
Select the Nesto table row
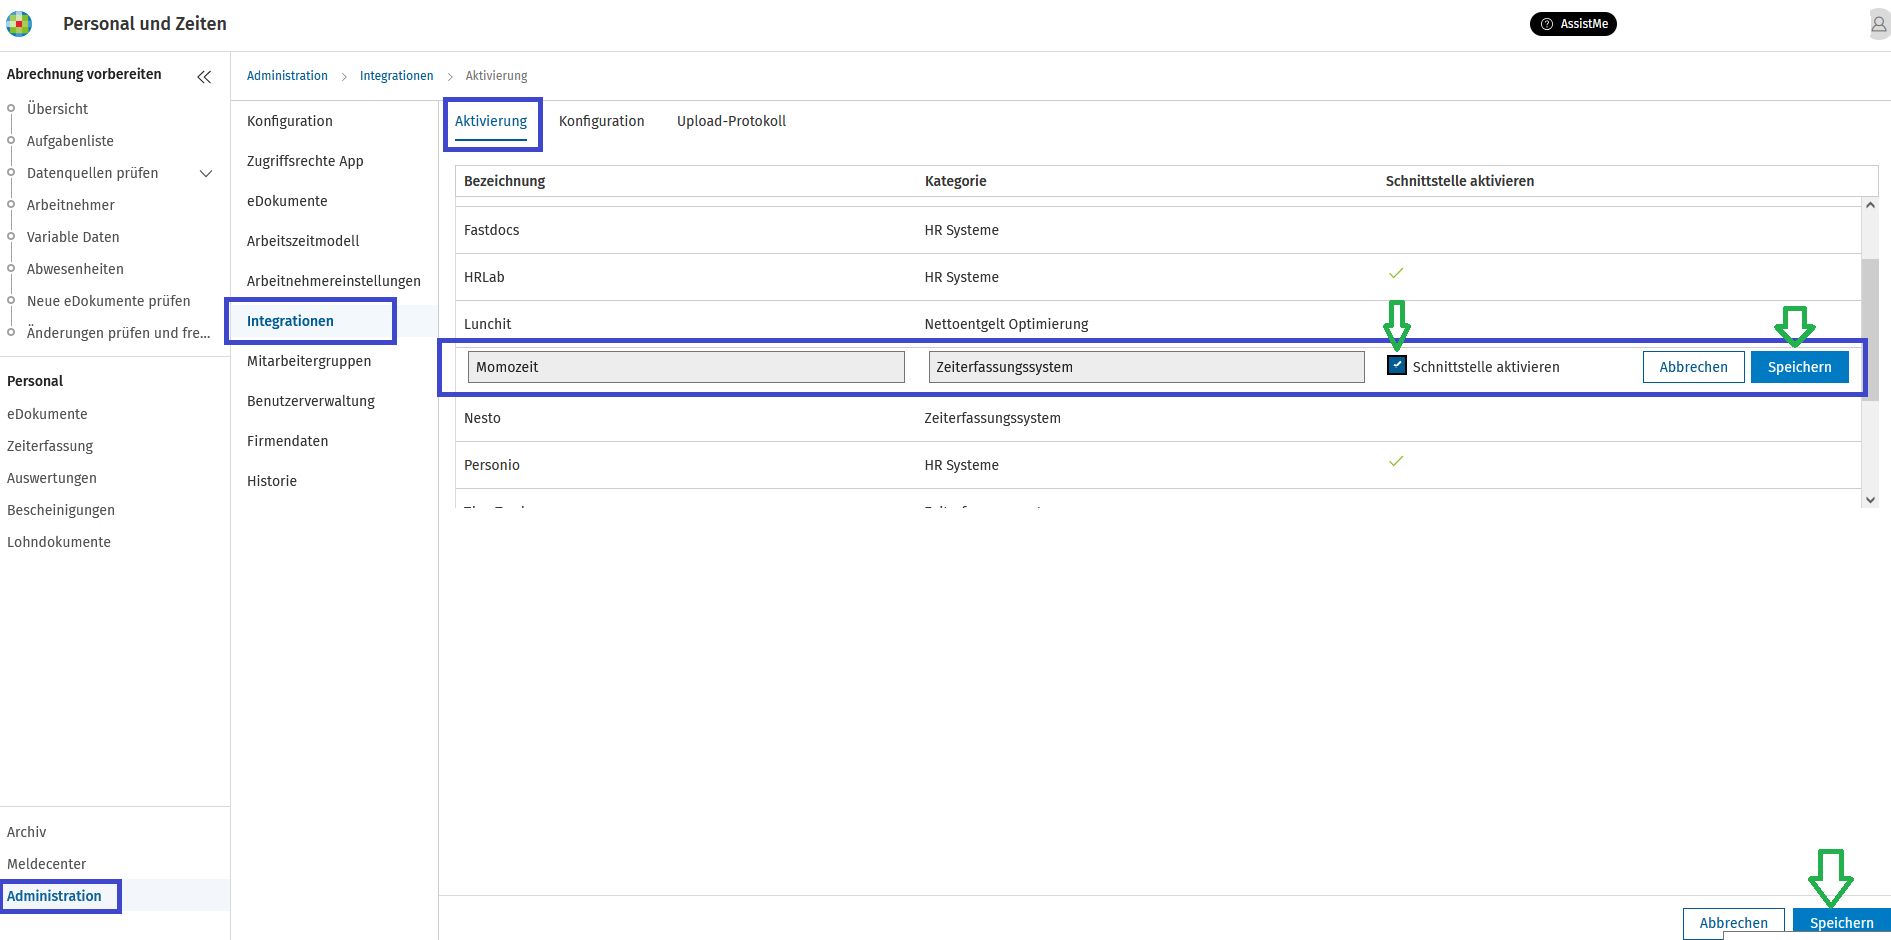click(x=1158, y=418)
